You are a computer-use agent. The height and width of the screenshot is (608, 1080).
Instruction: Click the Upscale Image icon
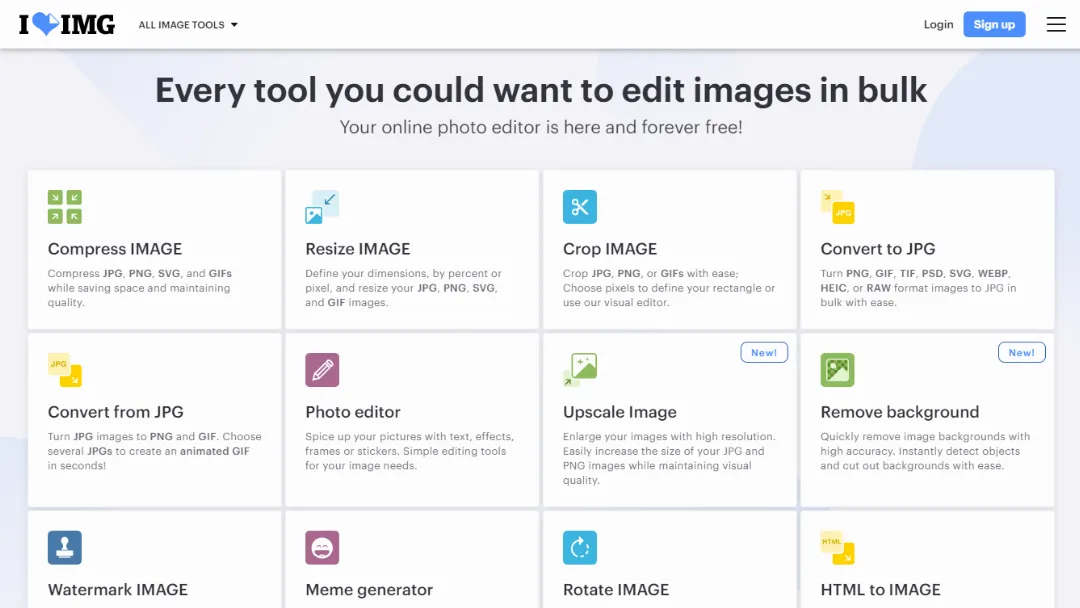point(580,370)
